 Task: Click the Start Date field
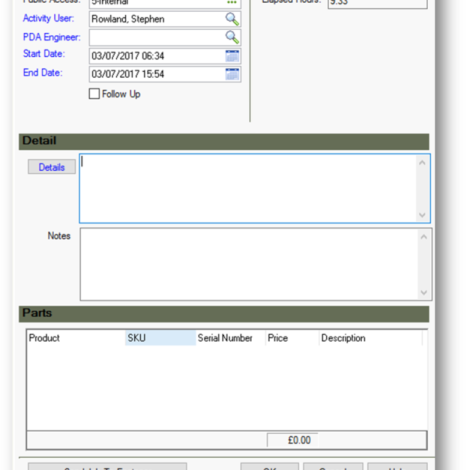157,56
